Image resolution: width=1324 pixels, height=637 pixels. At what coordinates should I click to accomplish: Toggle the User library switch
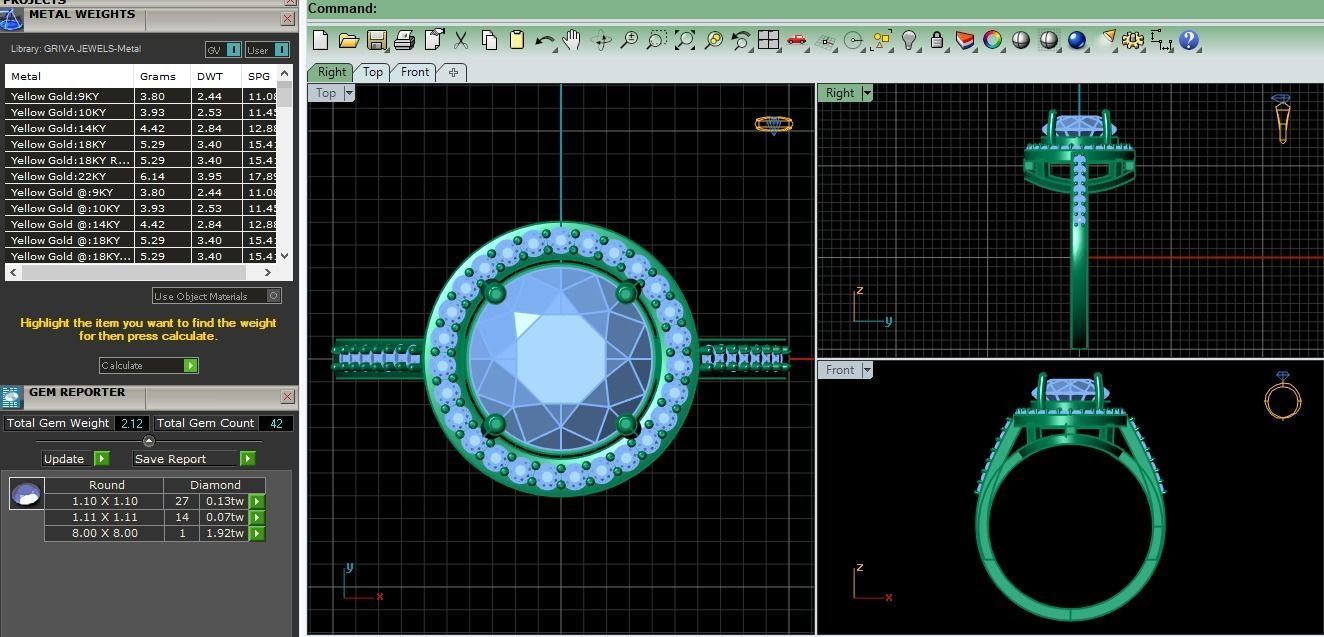[267, 50]
